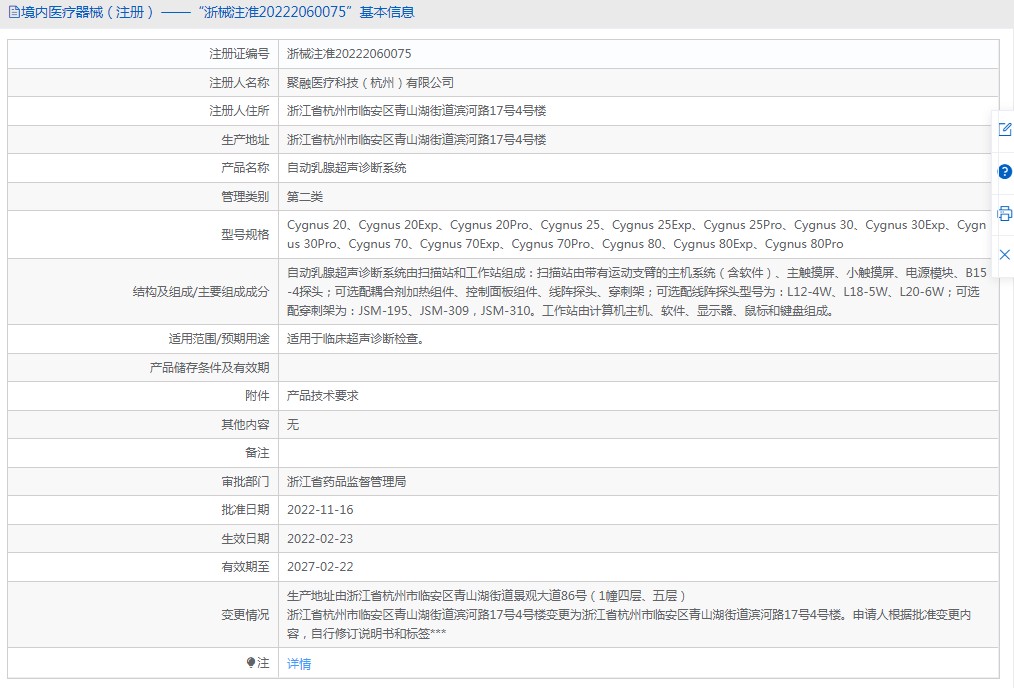Open the 详情 link
Viewport: 1014px width, 688px height.
point(299,663)
